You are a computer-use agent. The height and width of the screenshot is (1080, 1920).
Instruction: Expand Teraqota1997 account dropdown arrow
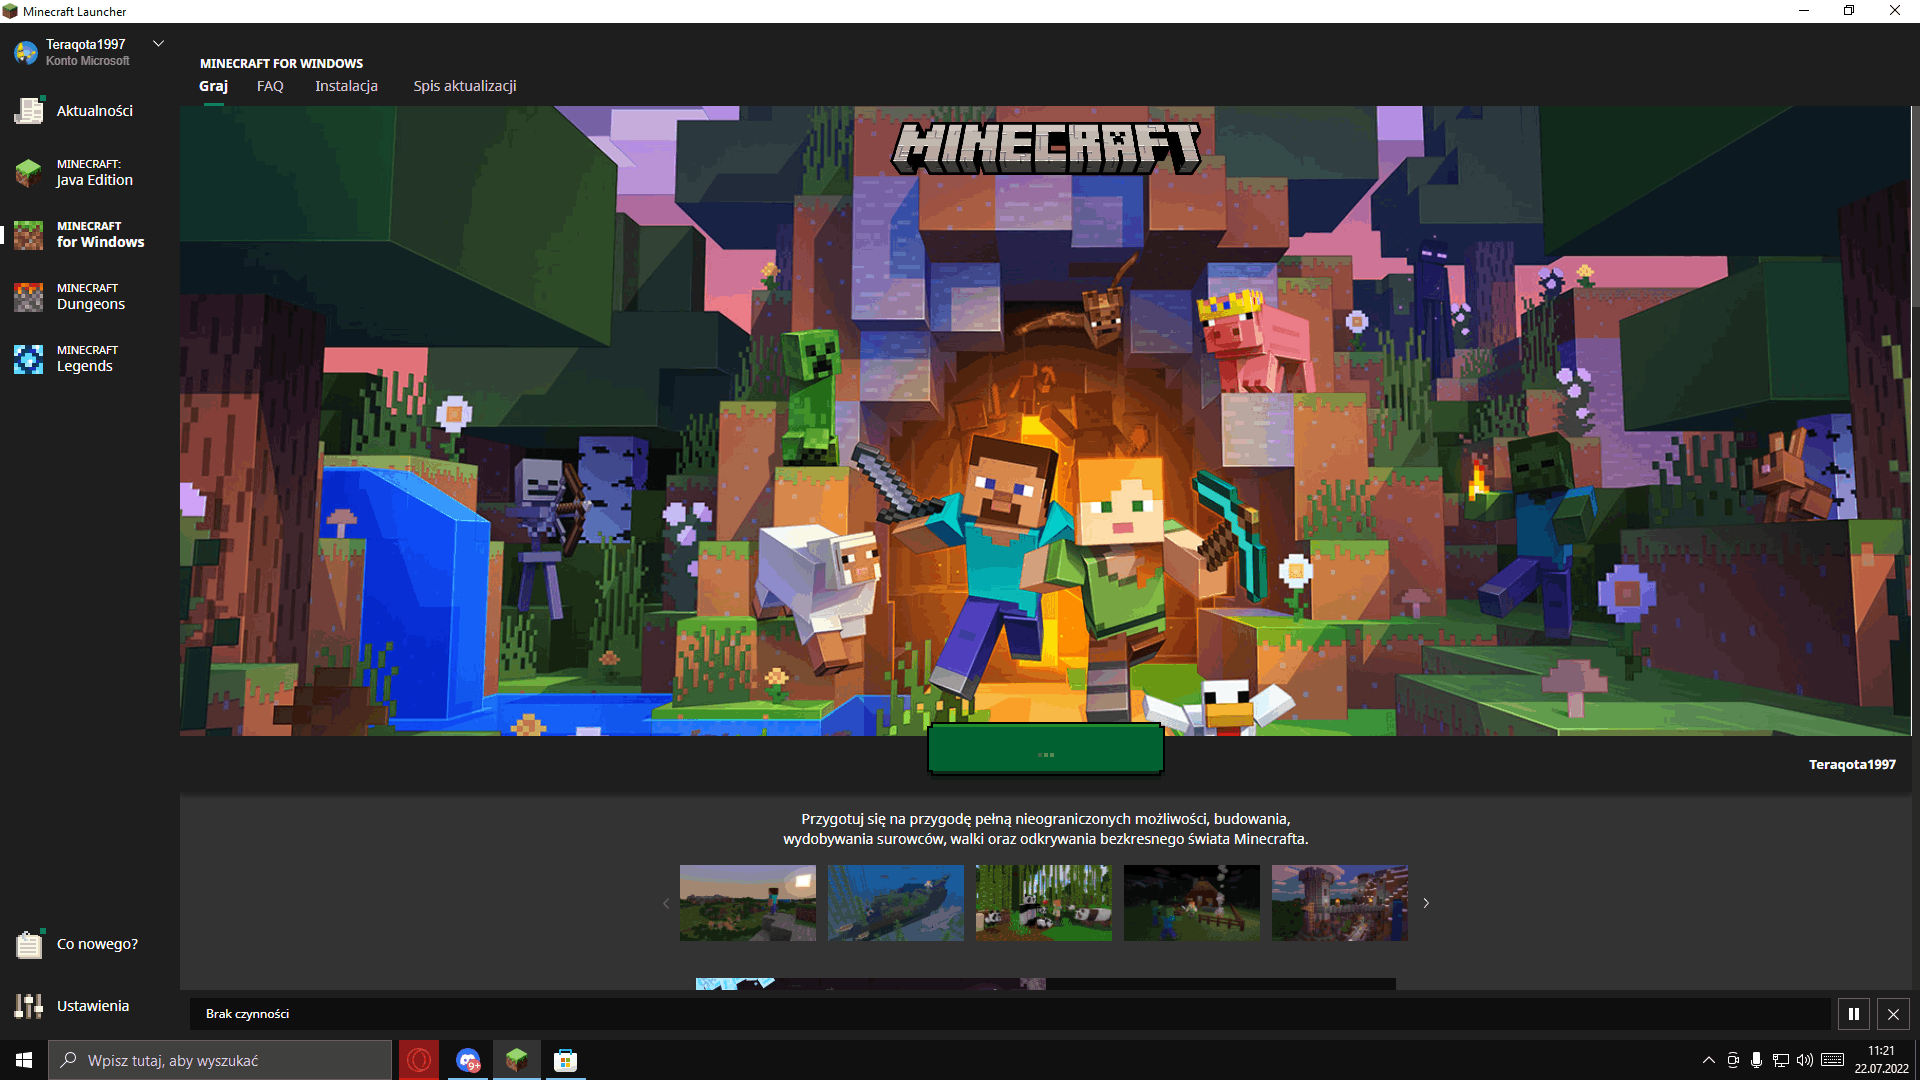coord(158,44)
